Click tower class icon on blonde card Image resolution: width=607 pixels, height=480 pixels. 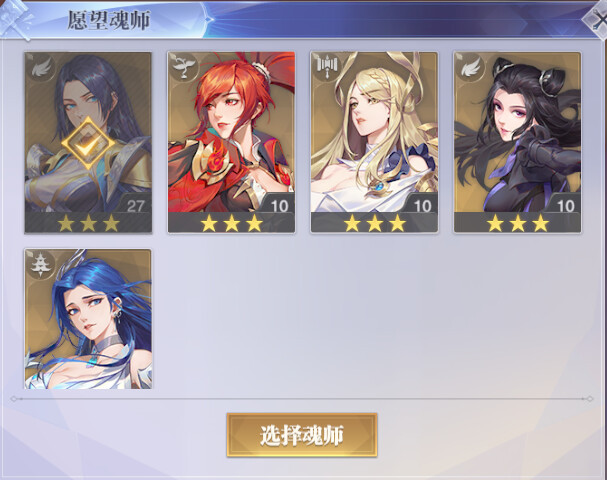(328, 67)
